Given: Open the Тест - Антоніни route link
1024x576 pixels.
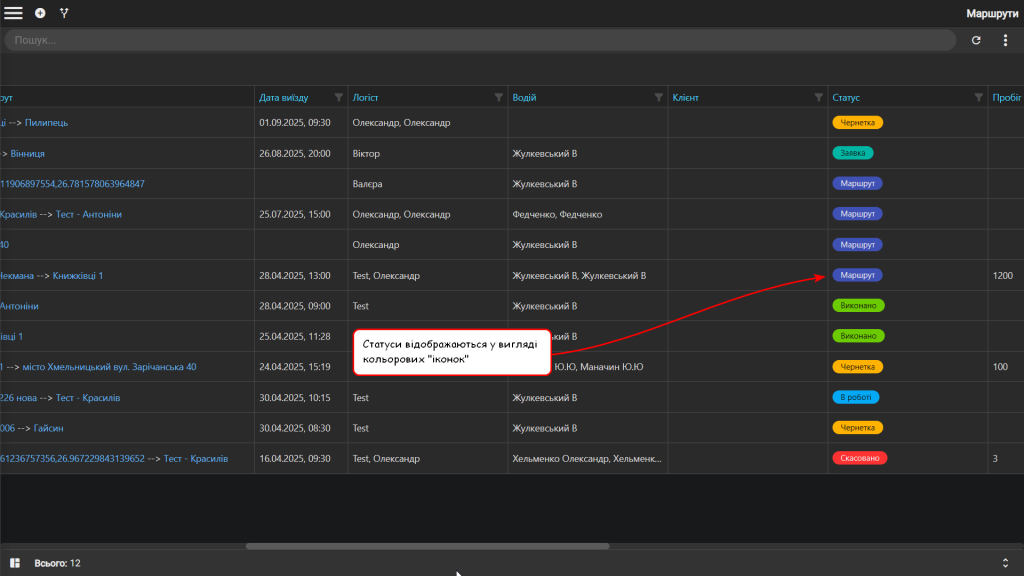Looking at the screenshot, I should pyautogui.click(x=89, y=214).
